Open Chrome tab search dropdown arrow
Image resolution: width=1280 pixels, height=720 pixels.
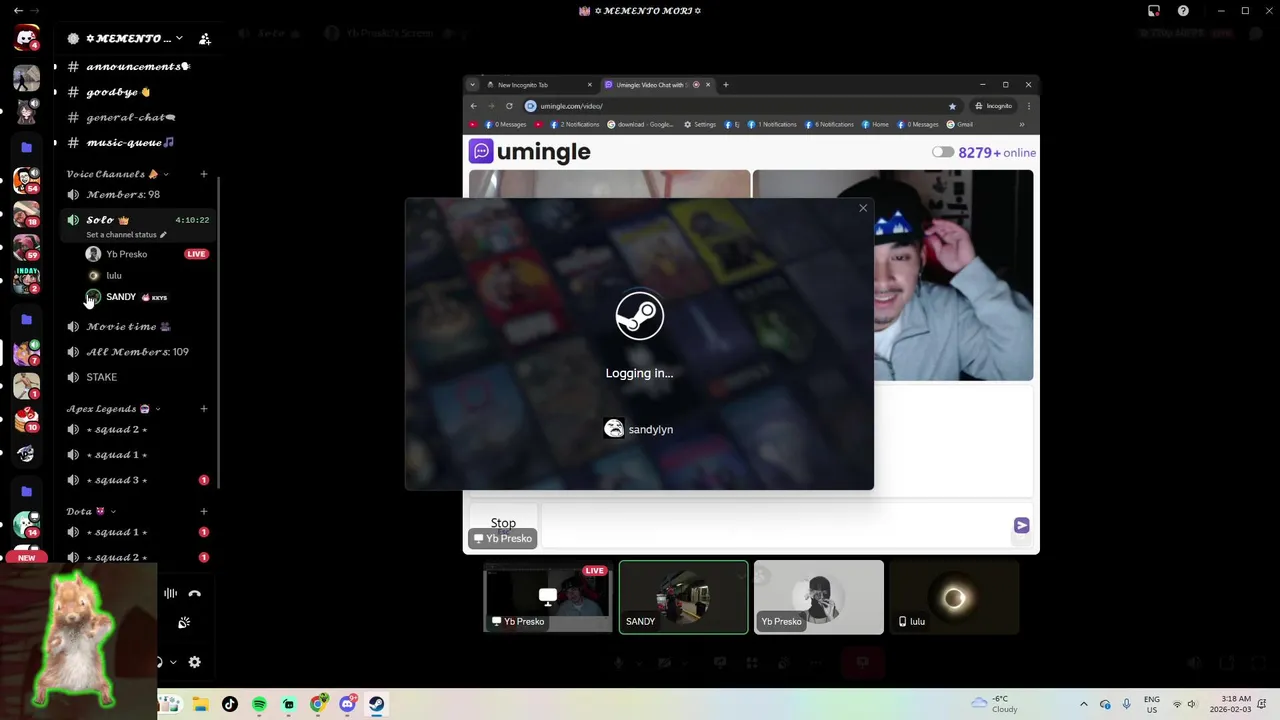473,85
